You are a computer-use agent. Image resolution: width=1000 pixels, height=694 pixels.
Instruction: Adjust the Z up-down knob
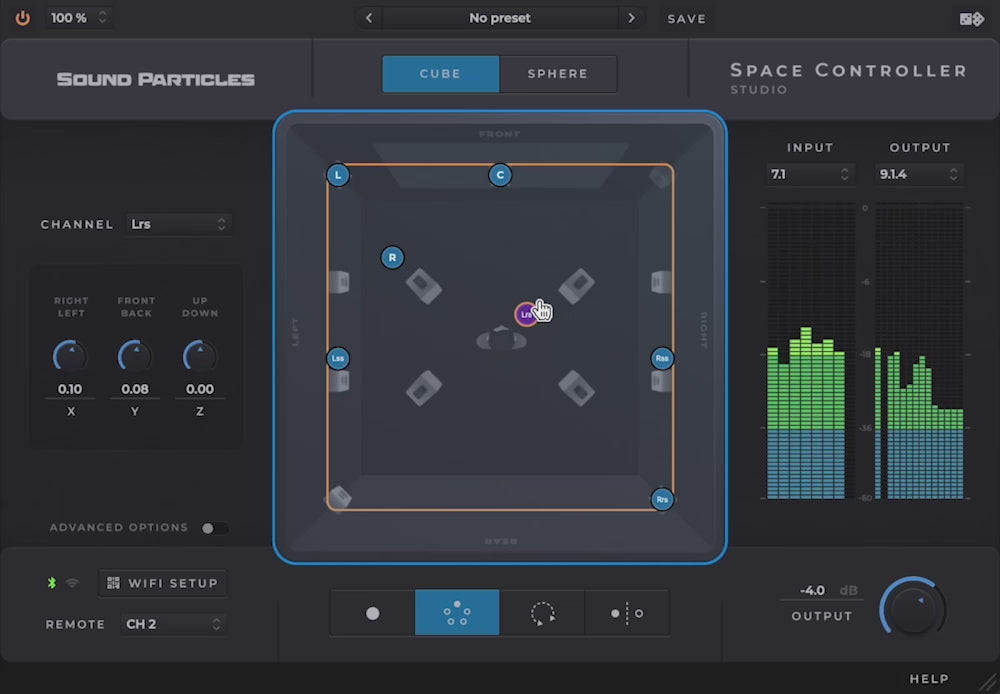pyautogui.click(x=200, y=356)
